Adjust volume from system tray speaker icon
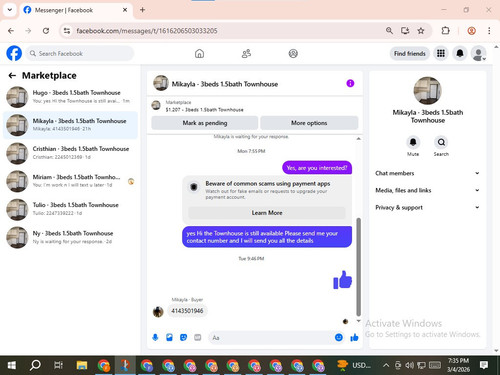 [x=409, y=365]
